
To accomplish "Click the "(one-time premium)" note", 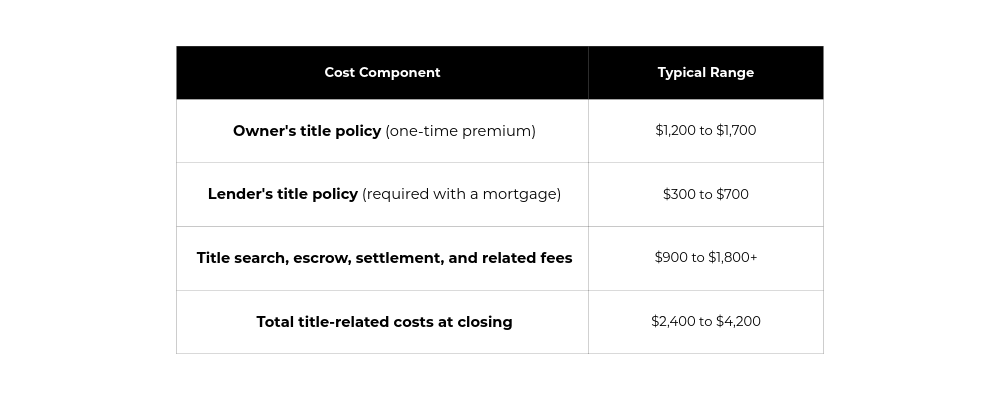I will tap(460, 131).
